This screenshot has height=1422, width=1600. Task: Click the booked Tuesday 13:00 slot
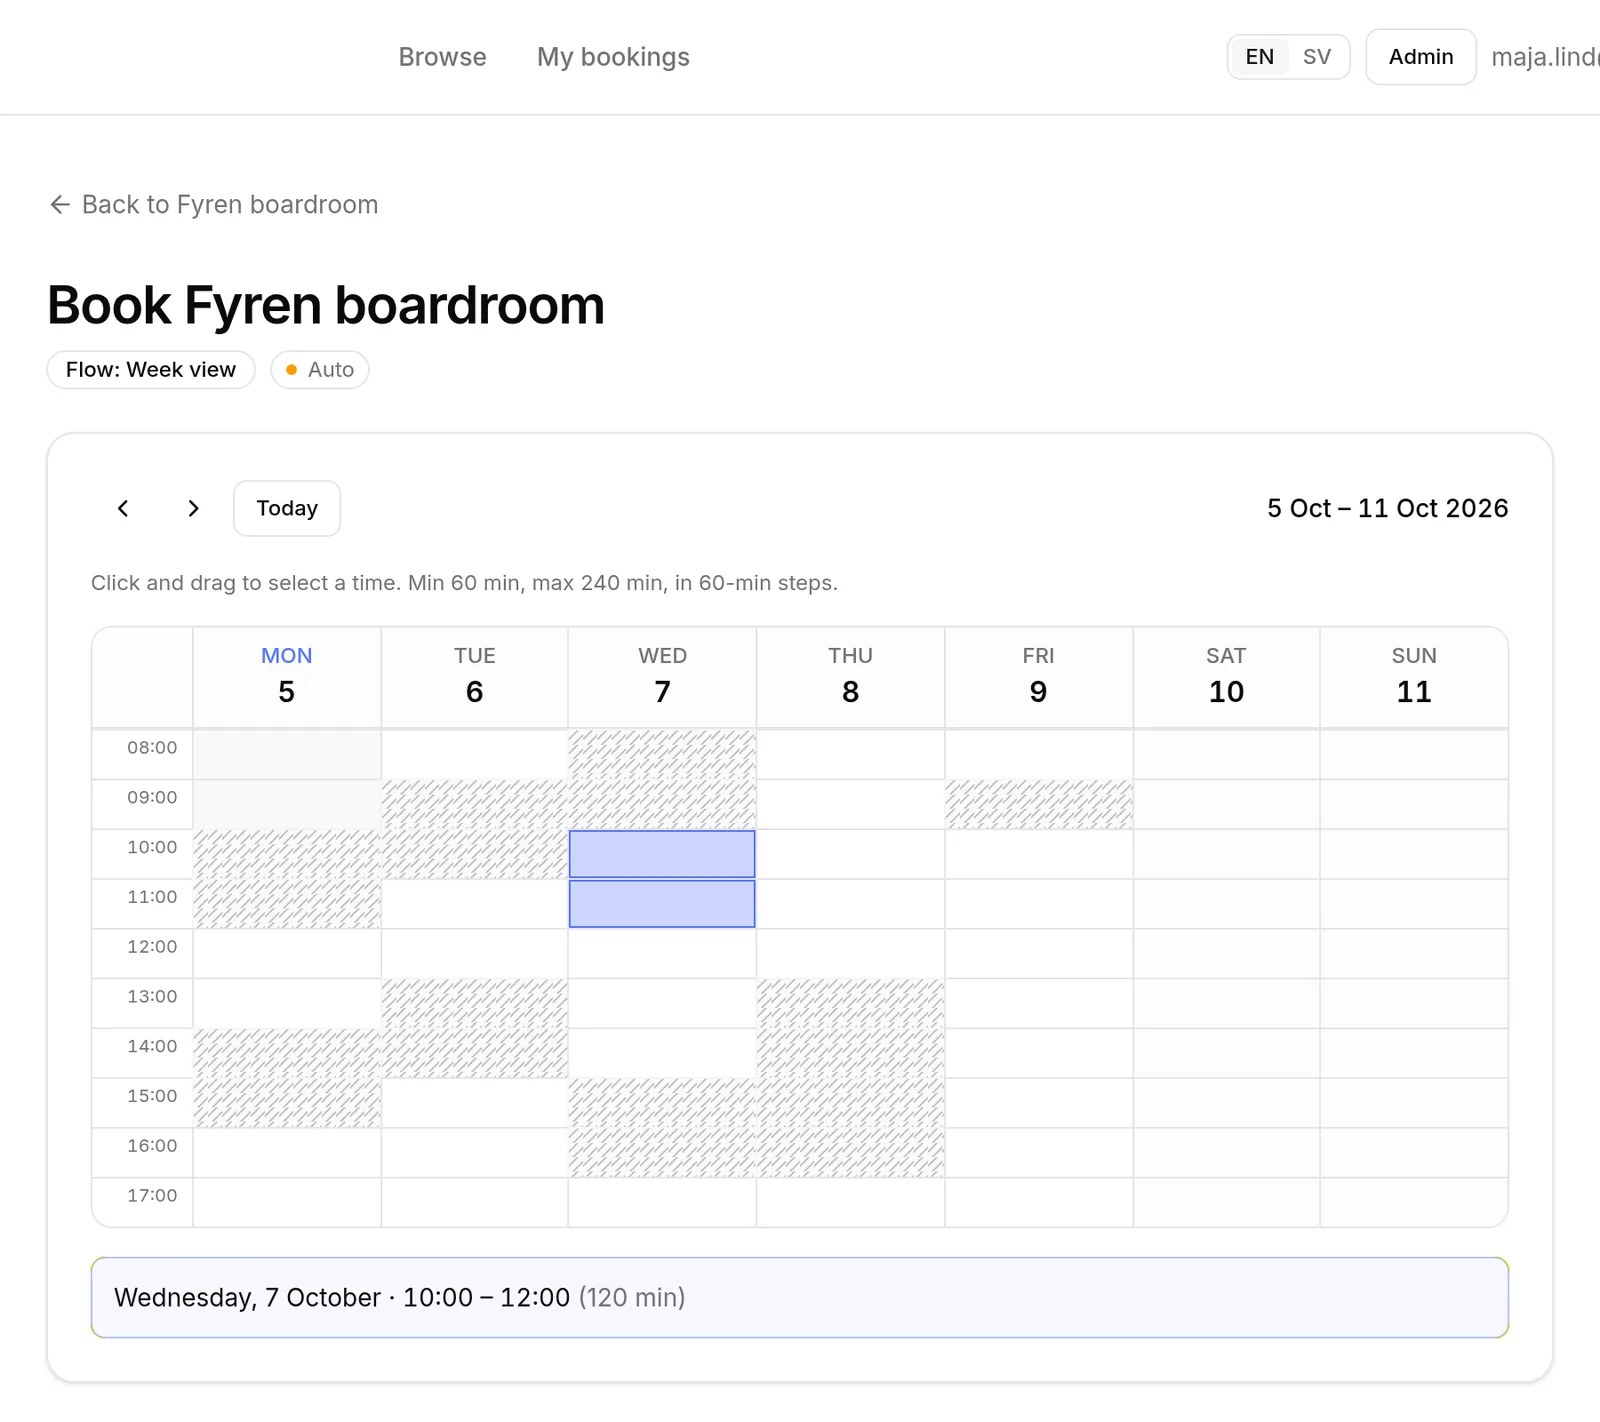475,1004
